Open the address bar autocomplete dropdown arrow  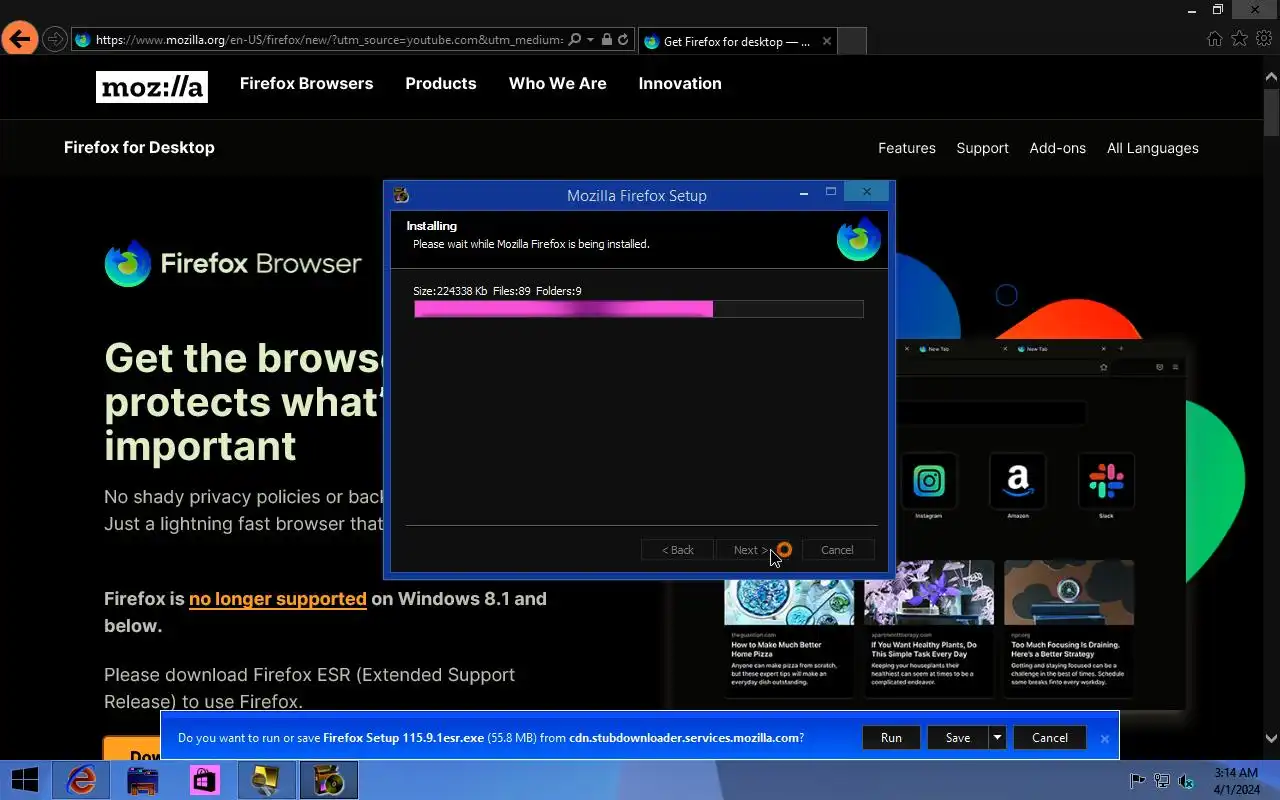click(590, 40)
